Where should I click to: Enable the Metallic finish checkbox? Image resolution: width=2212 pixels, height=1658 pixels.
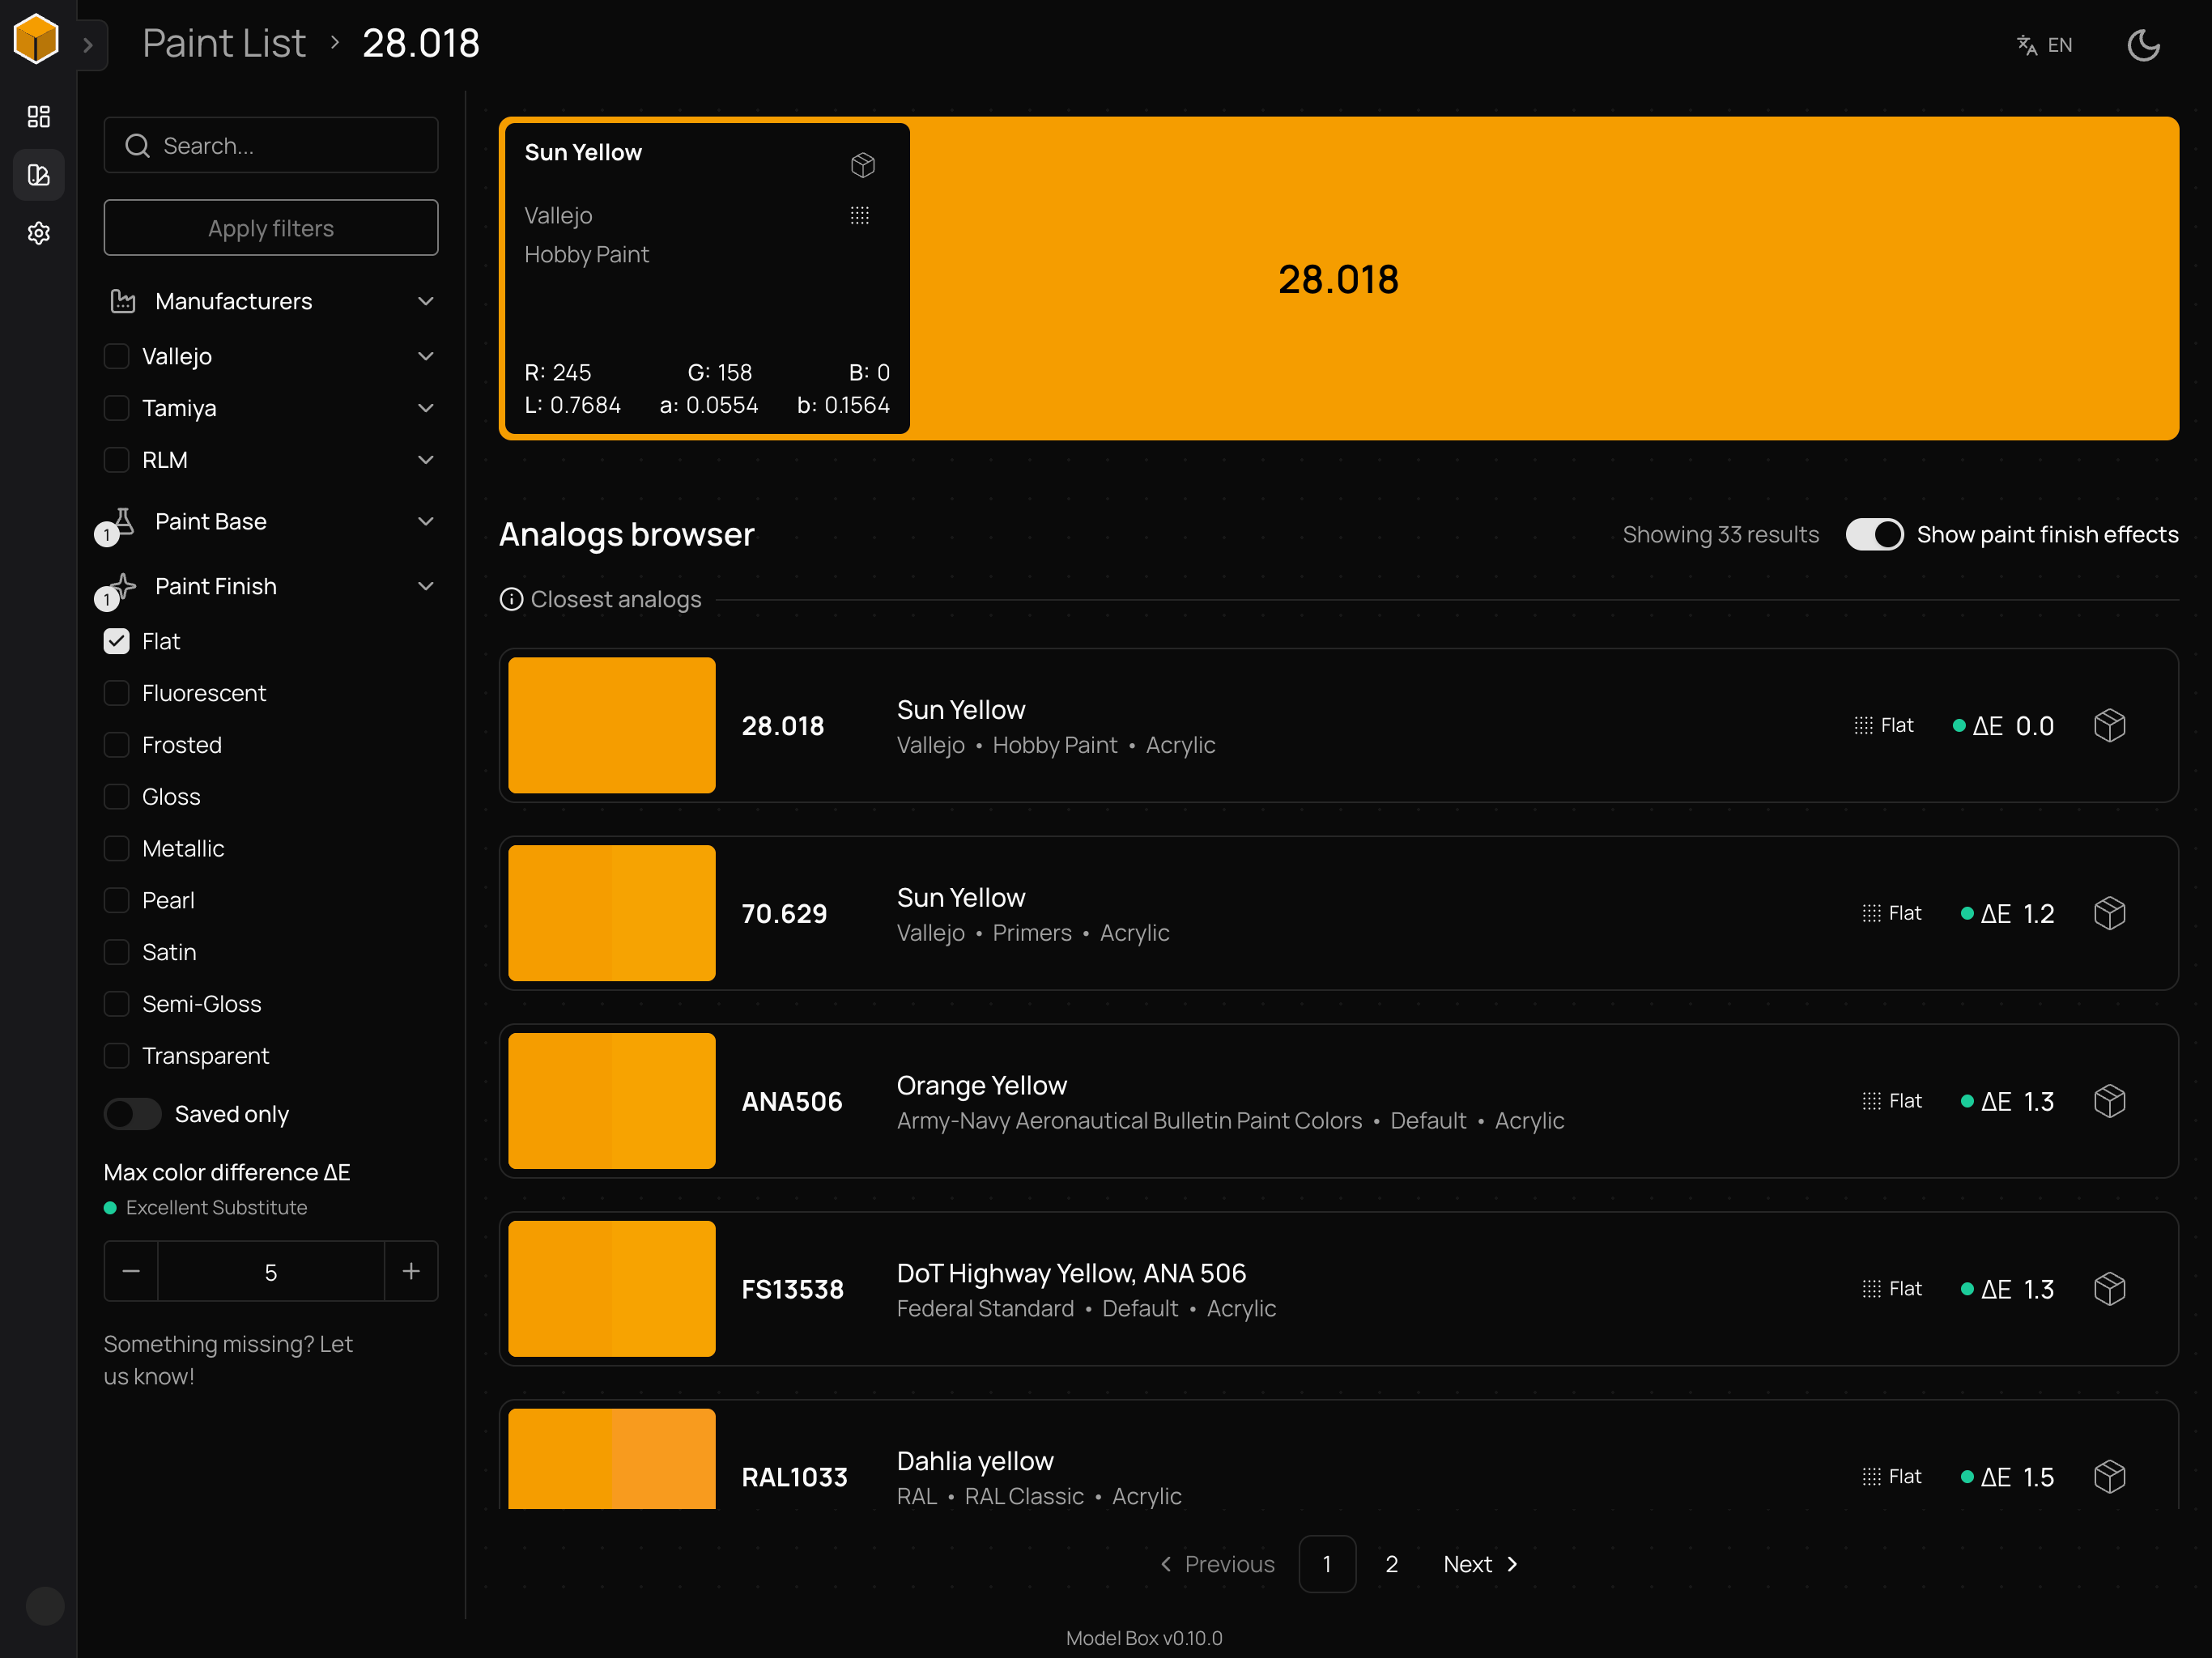click(x=117, y=848)
